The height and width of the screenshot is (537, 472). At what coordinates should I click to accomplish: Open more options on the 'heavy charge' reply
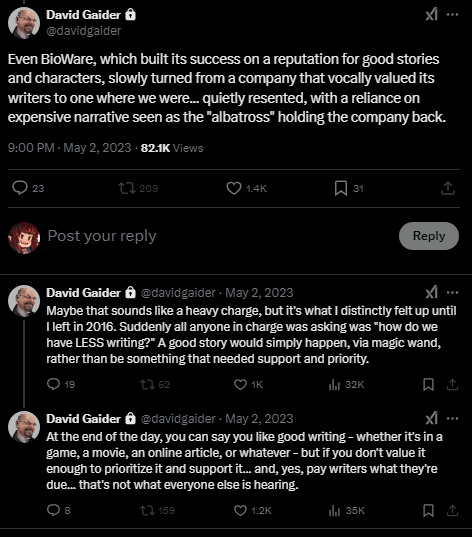coord(452,292)
